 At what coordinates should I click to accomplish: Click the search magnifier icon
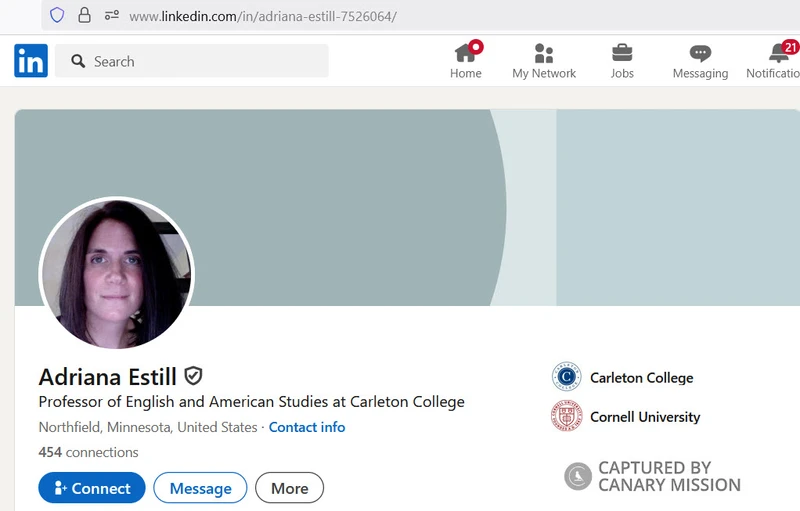tap(78, 61)
